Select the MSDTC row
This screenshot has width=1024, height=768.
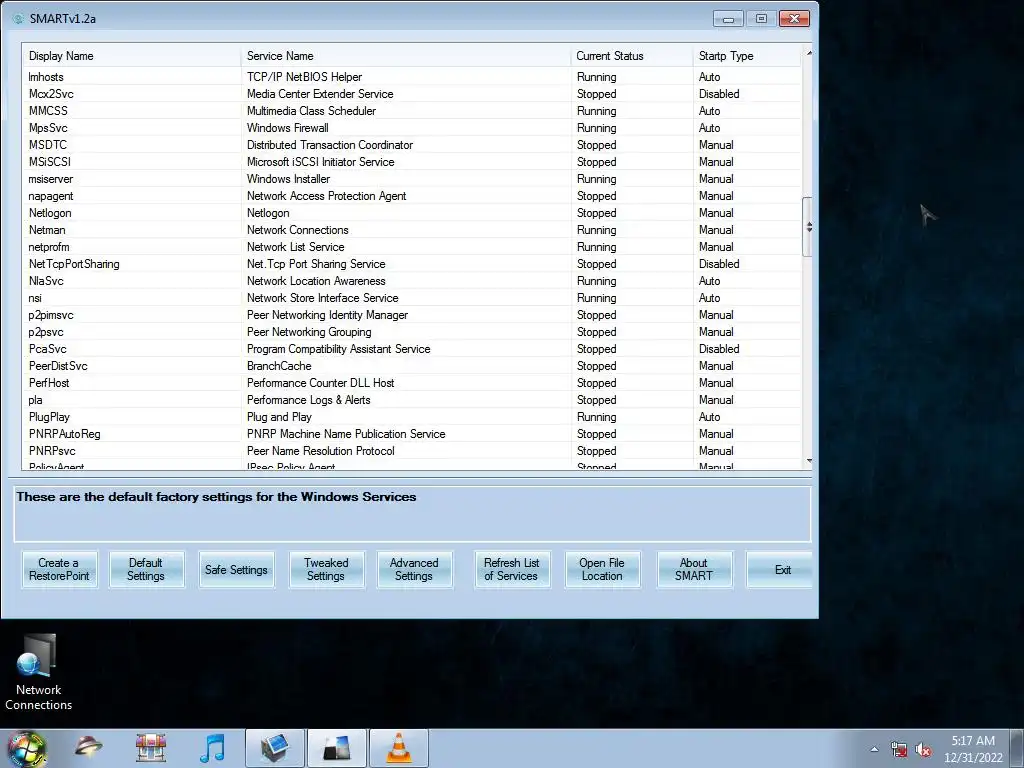pyautogui.click(x=412, y=145)
